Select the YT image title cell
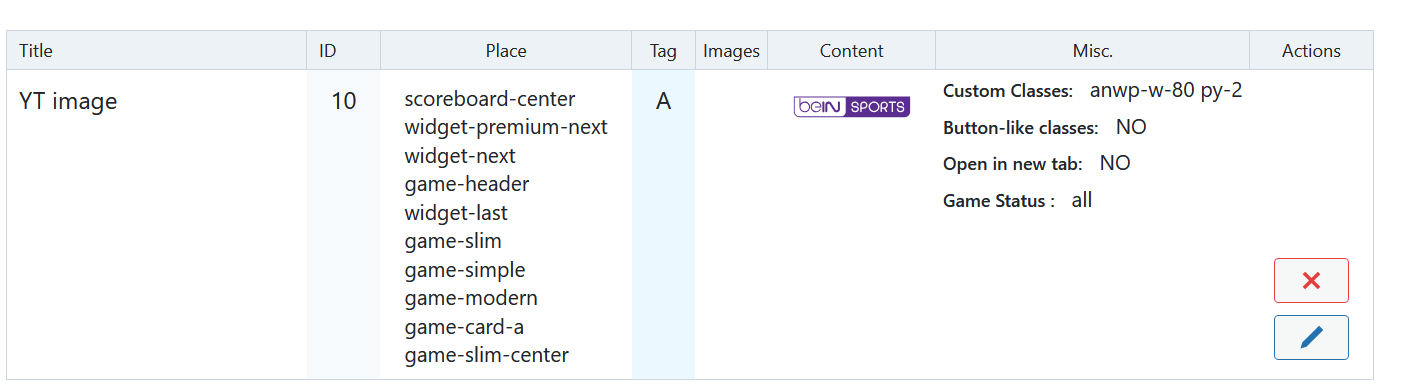The width and height of the screenshot is (1407, 391). point(68,101)
